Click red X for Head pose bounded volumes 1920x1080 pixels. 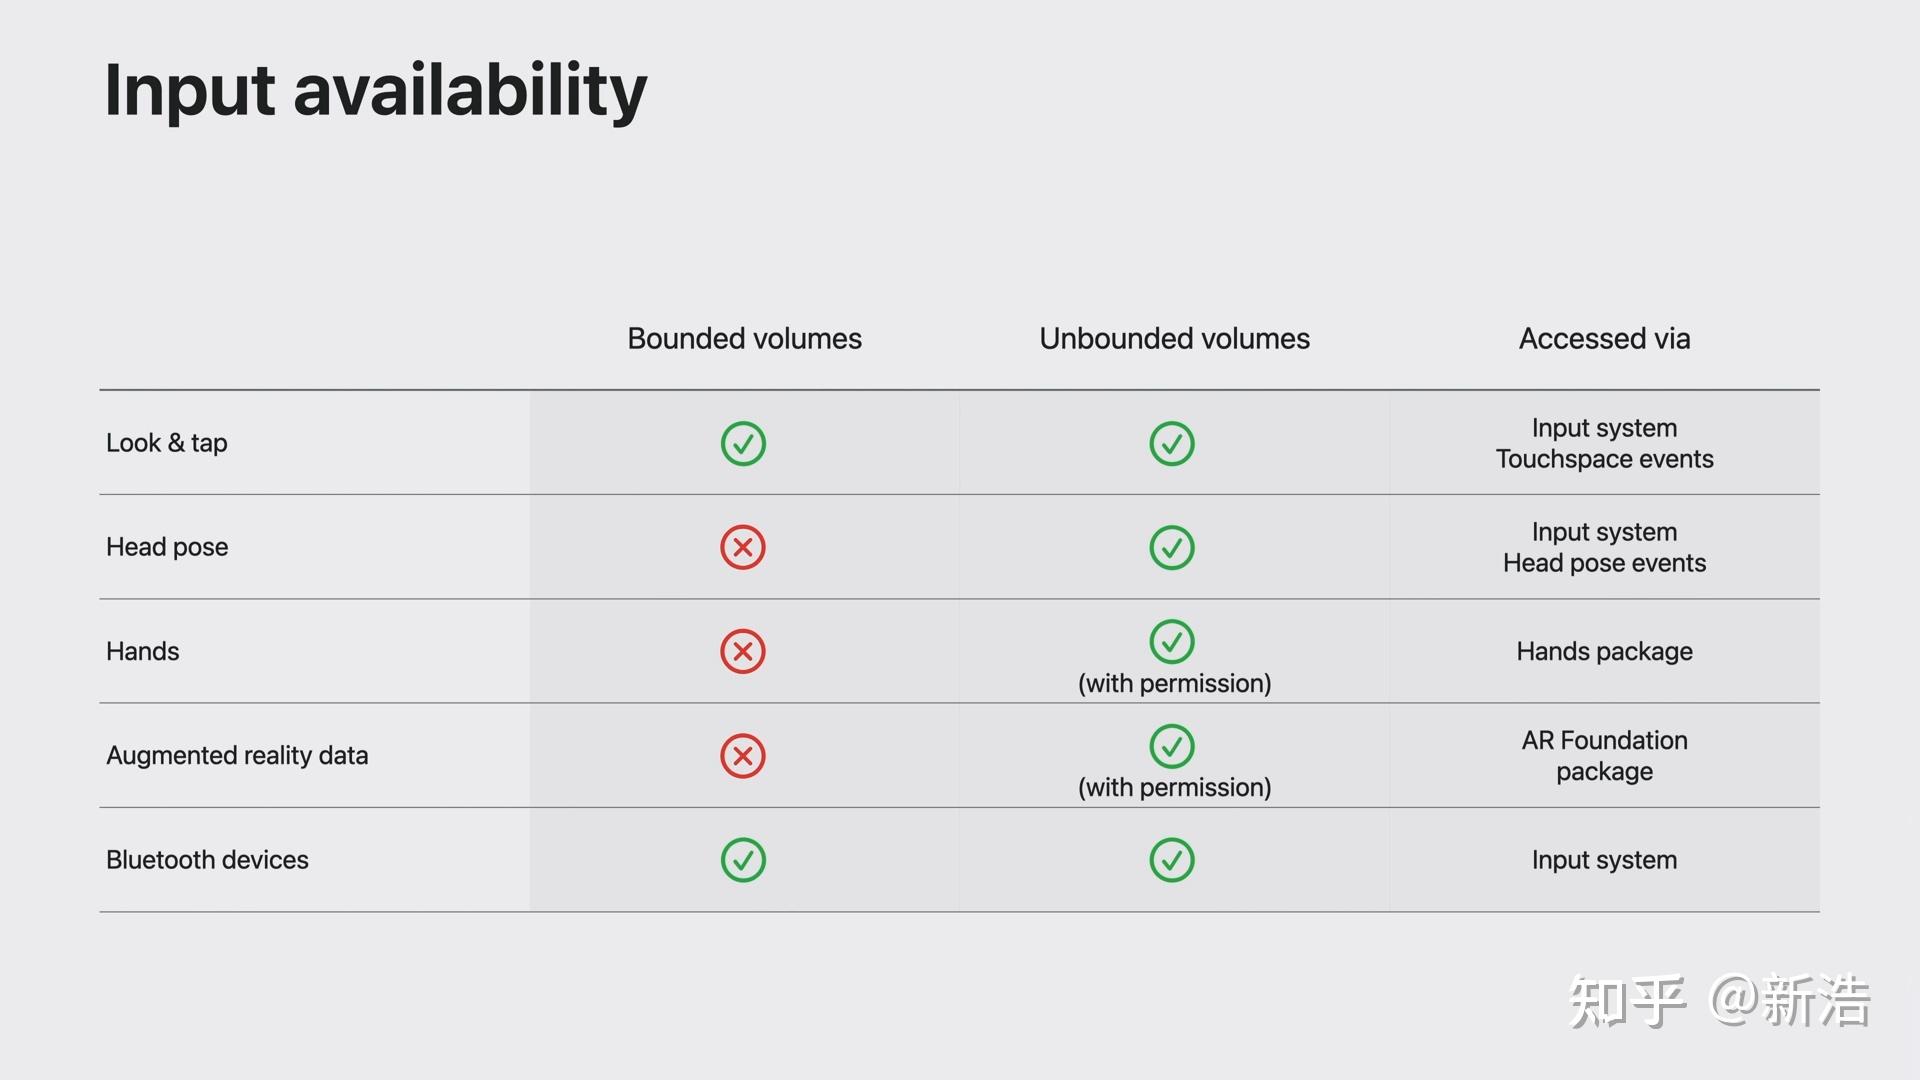tap(743, 547)
